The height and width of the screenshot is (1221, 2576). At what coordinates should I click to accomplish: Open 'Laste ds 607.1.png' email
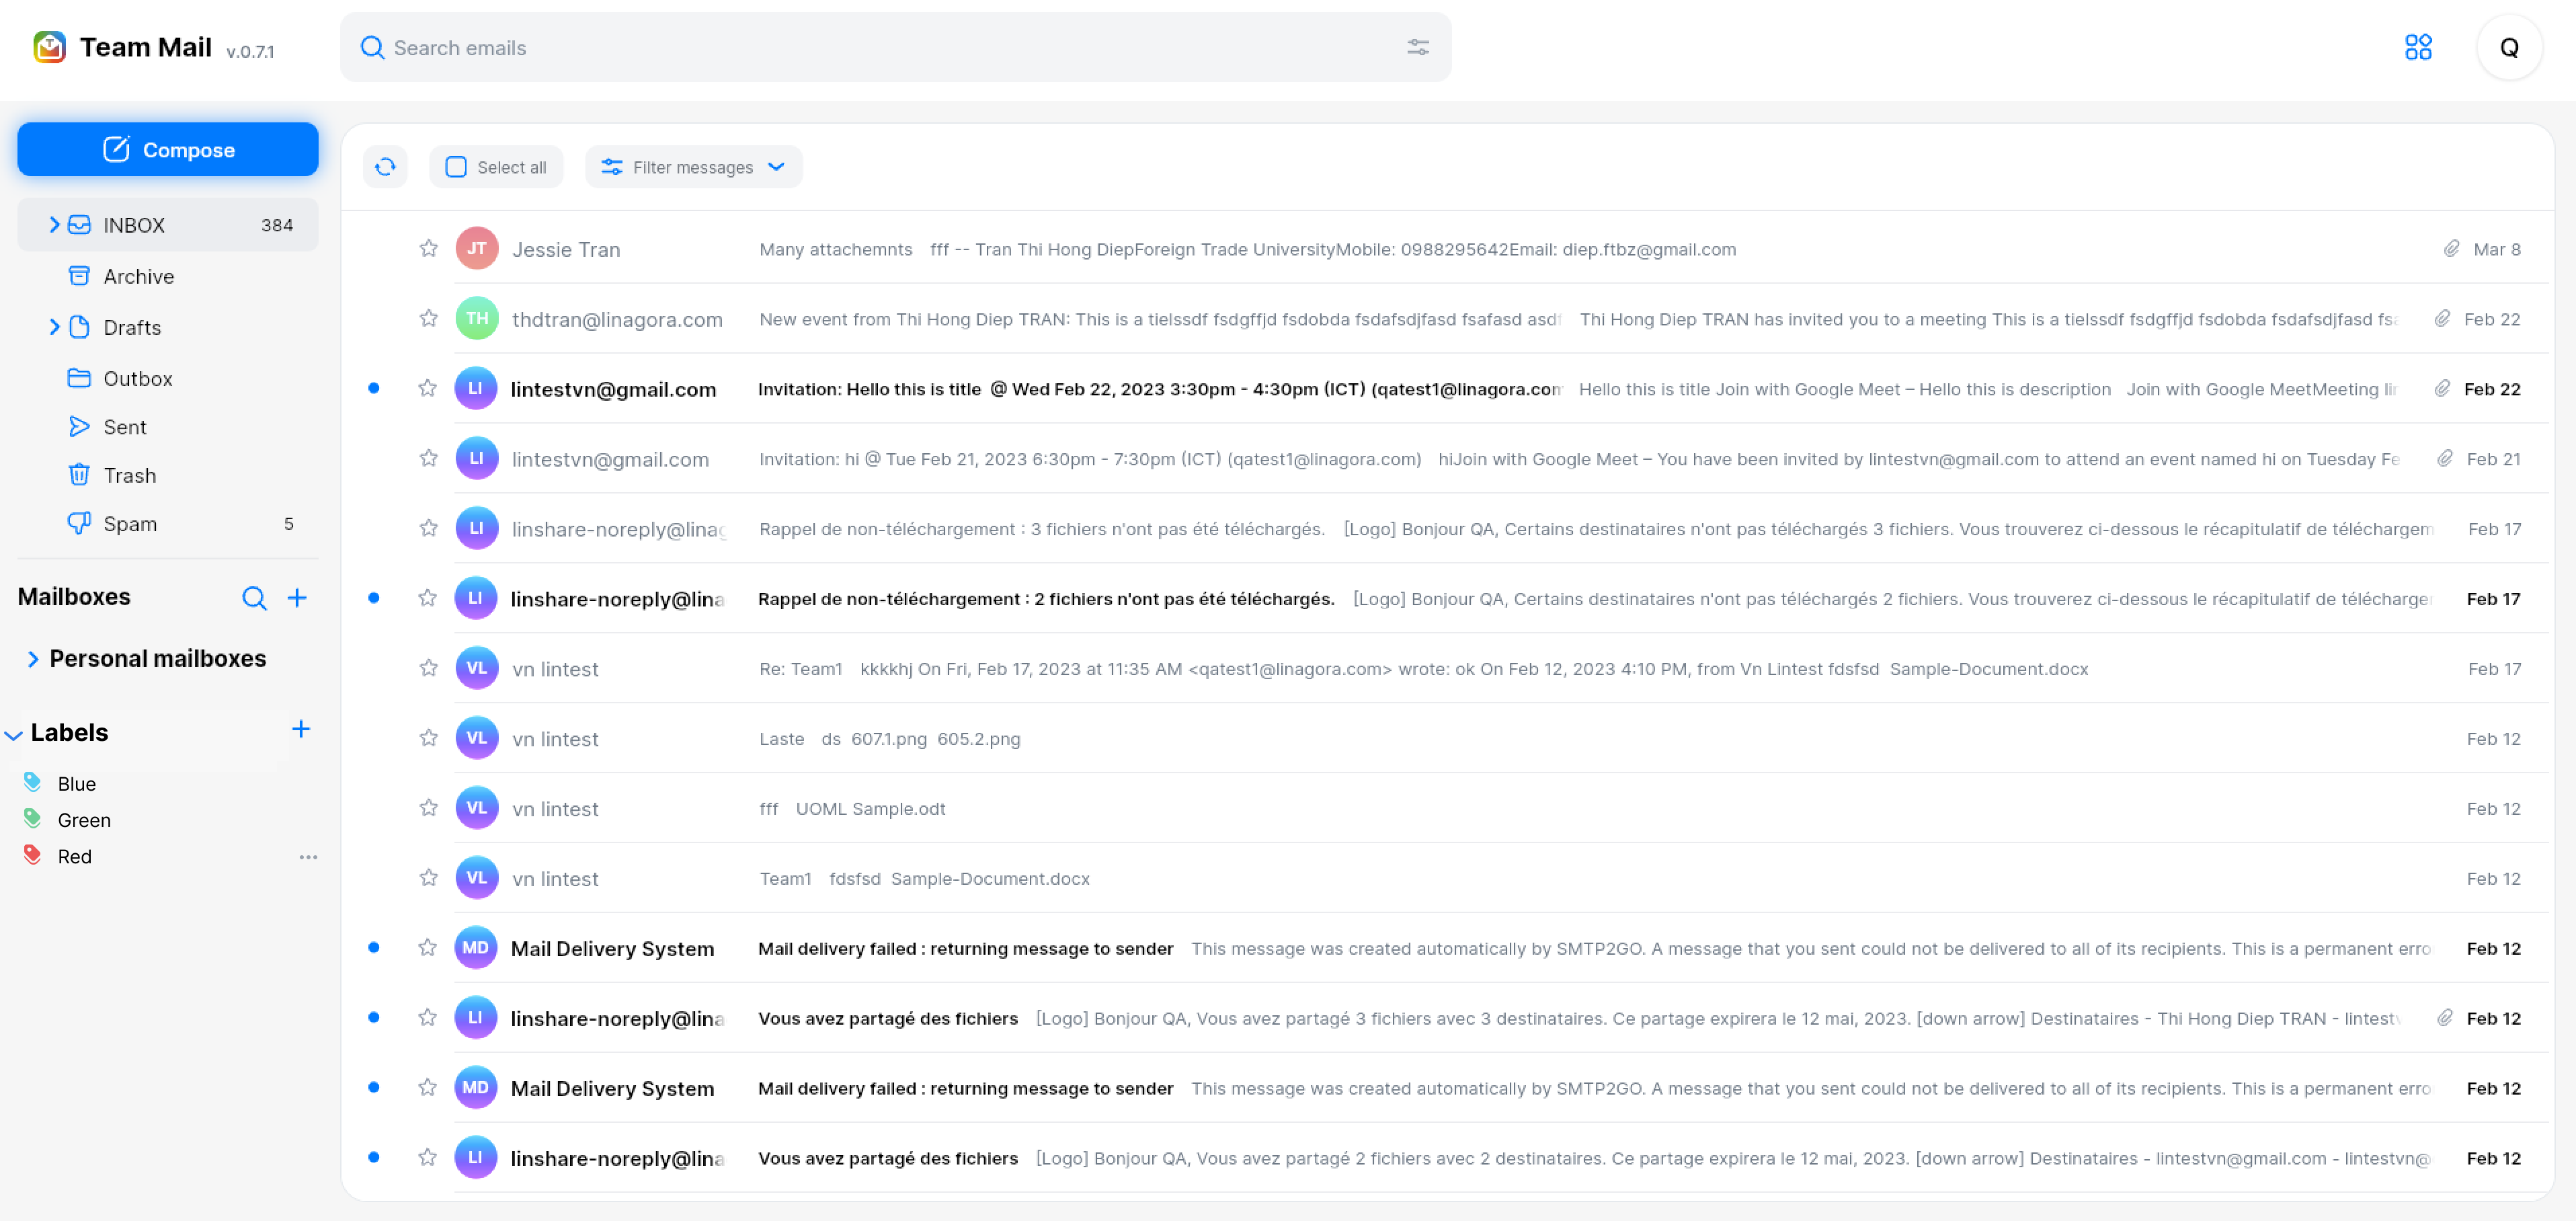pos(1448,739)
